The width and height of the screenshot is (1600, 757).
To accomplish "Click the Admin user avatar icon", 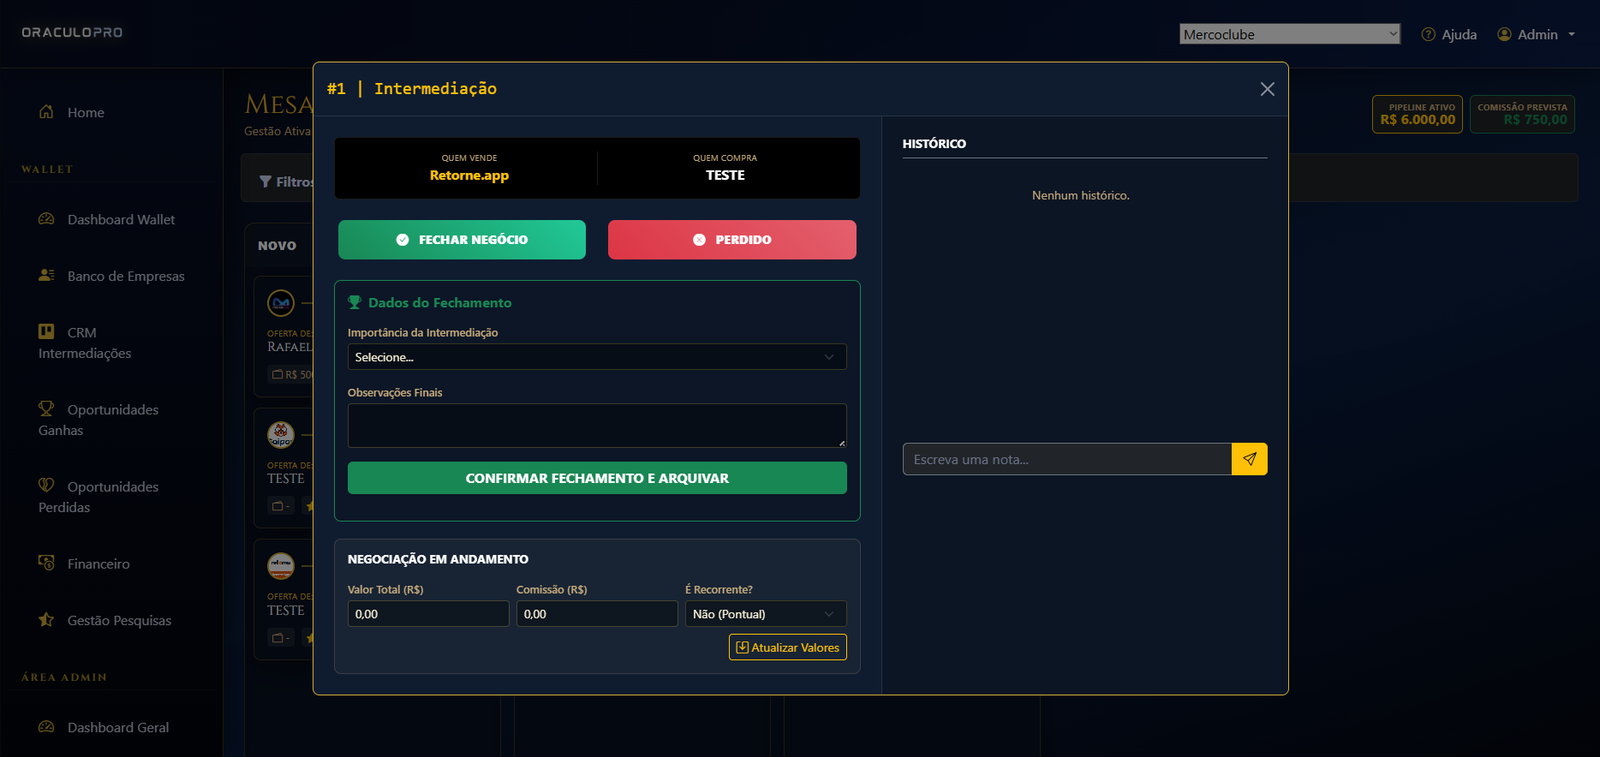I will (x=1504, y=34).
